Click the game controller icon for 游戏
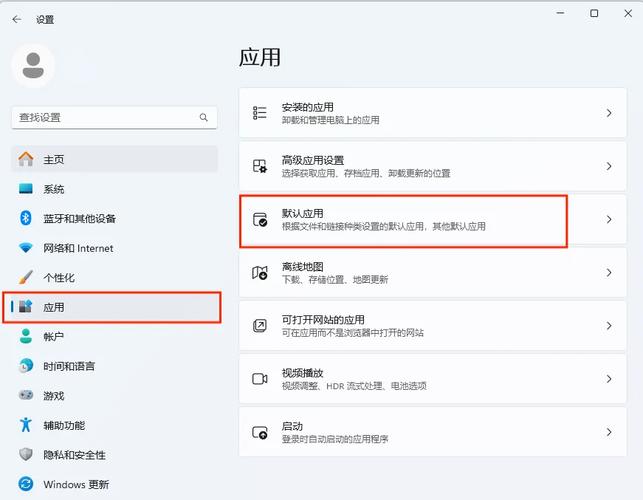 (x=26, y=395)
